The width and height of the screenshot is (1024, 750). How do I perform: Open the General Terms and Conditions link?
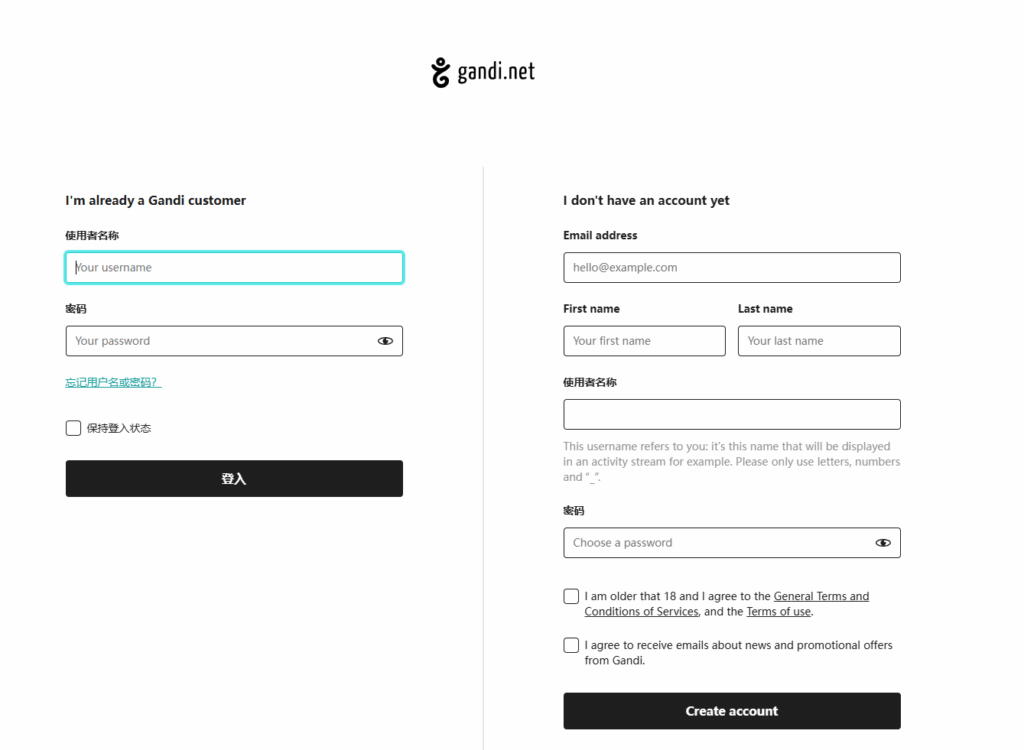[821, 597]
